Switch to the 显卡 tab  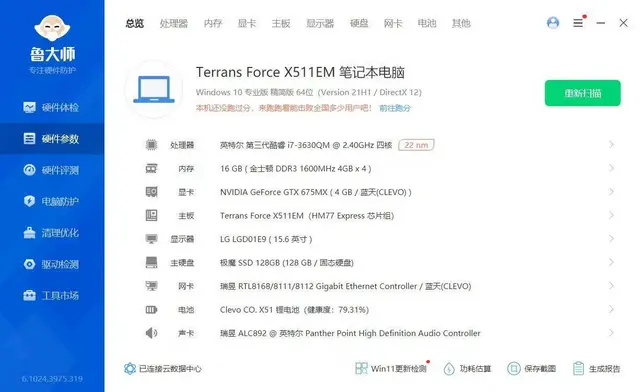(247, 23)
